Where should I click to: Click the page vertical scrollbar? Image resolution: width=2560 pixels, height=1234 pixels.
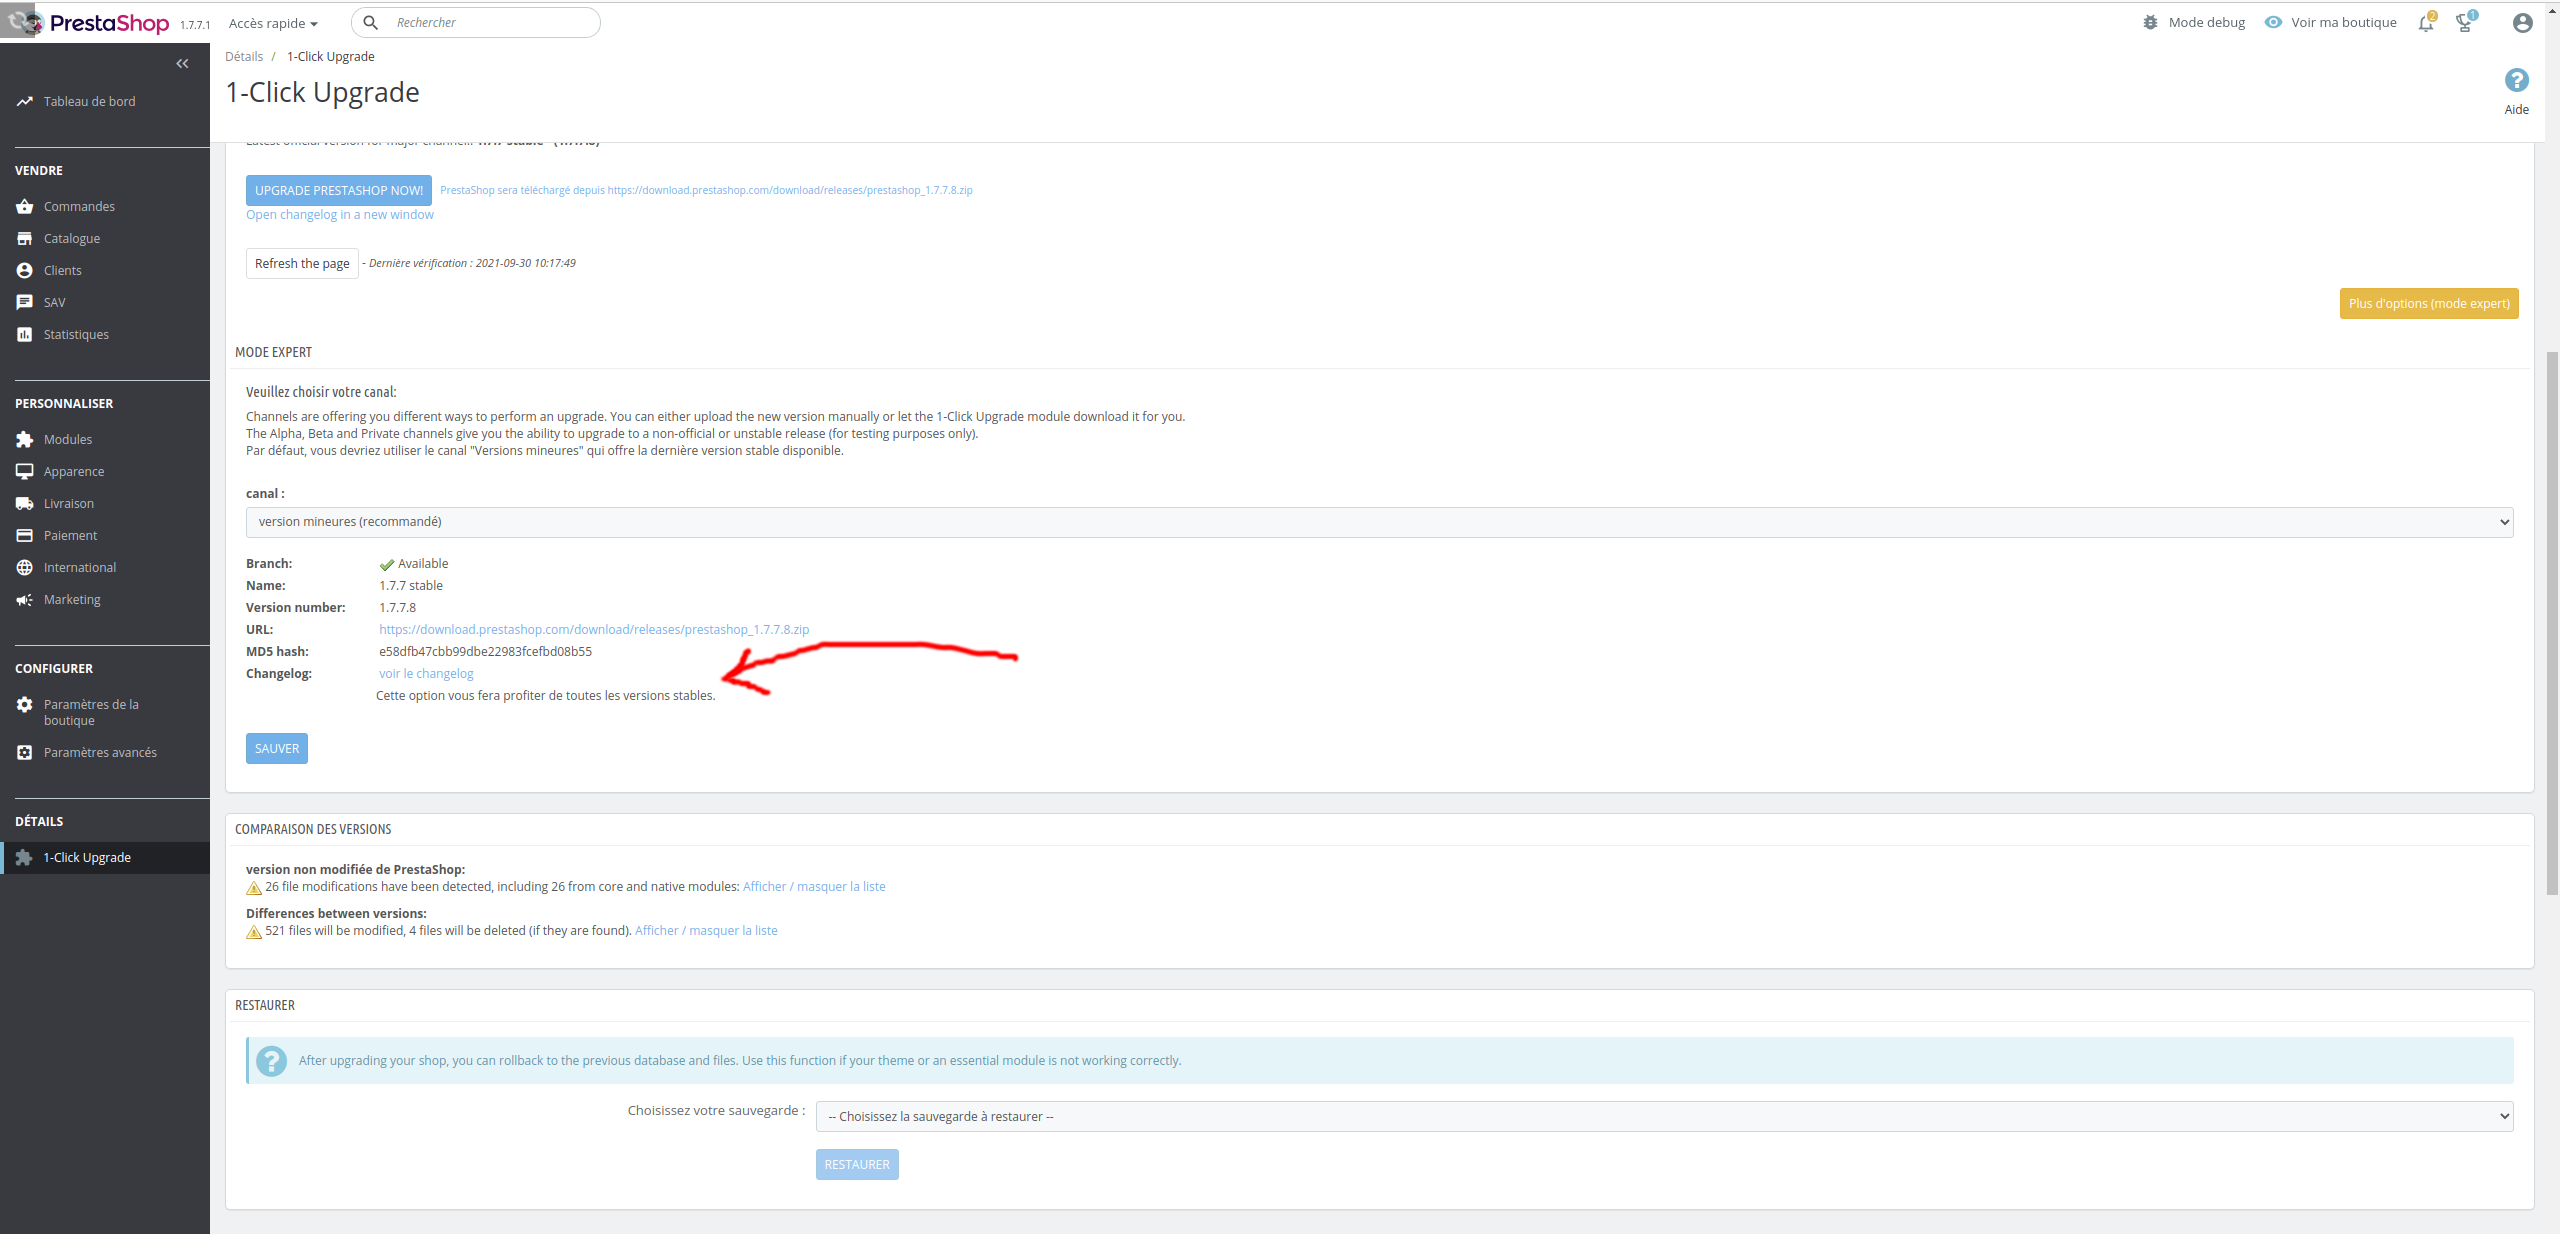tap(2552, 622)
